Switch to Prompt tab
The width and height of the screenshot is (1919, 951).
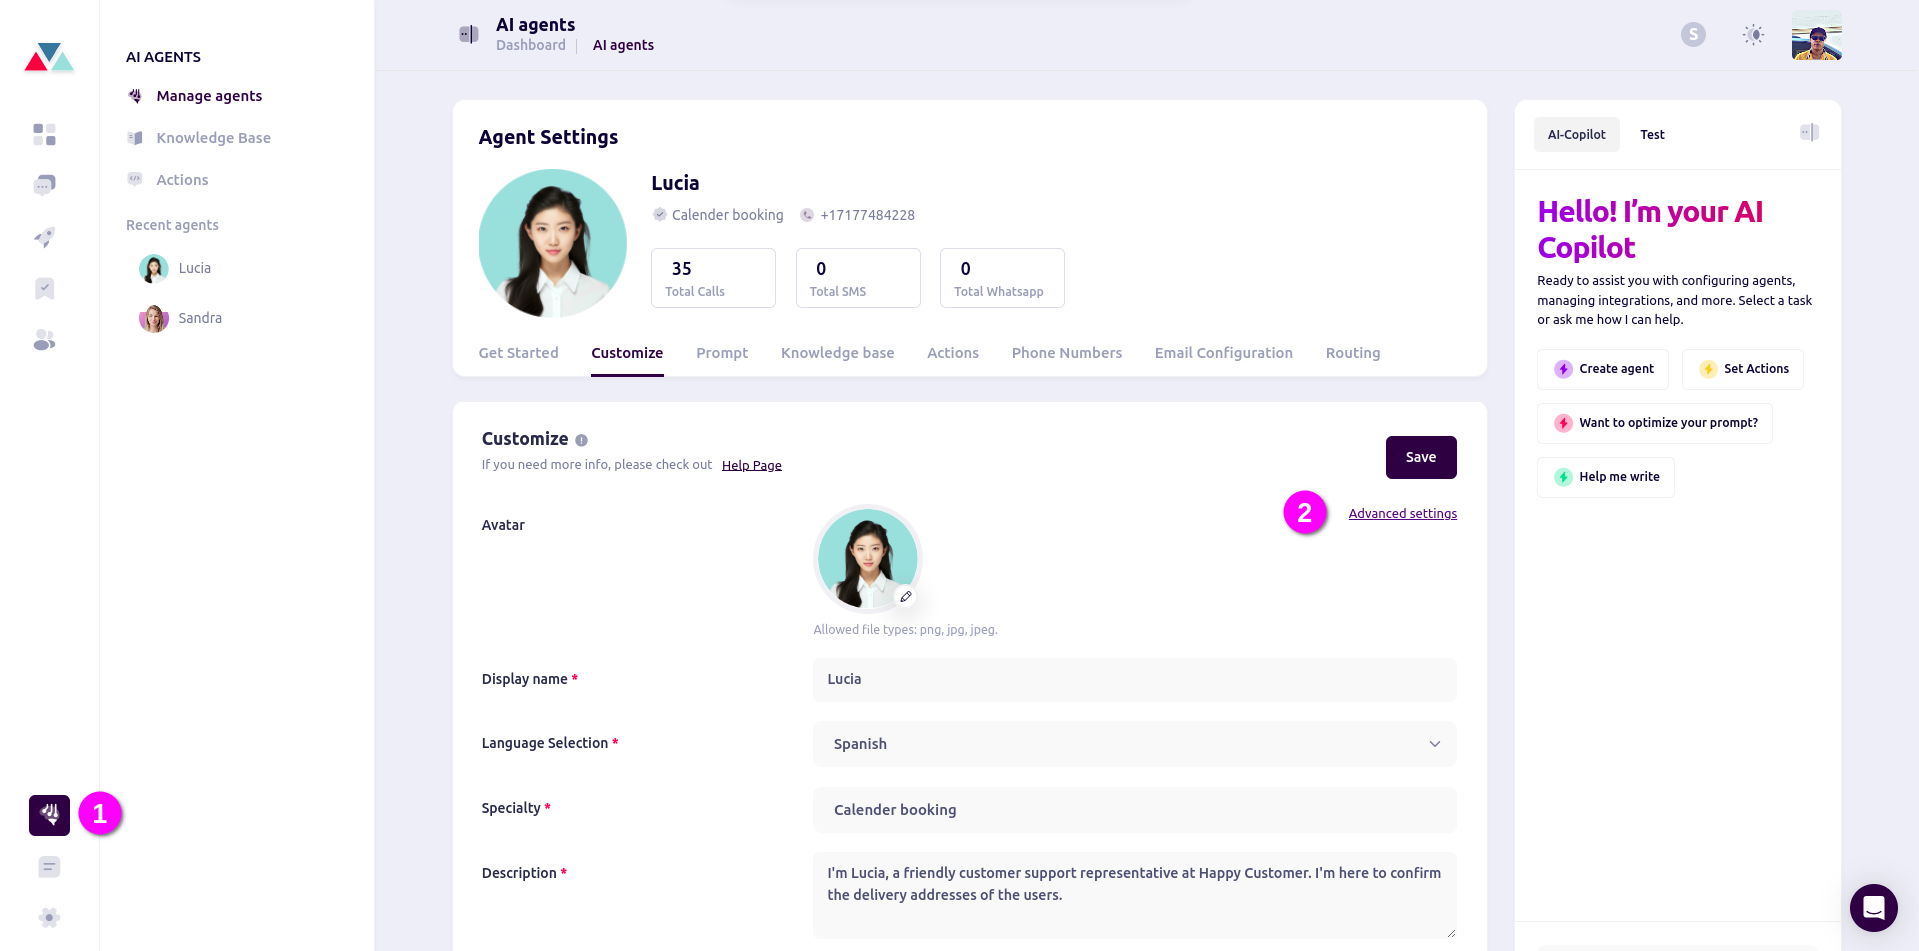click(x=722, y=353)
